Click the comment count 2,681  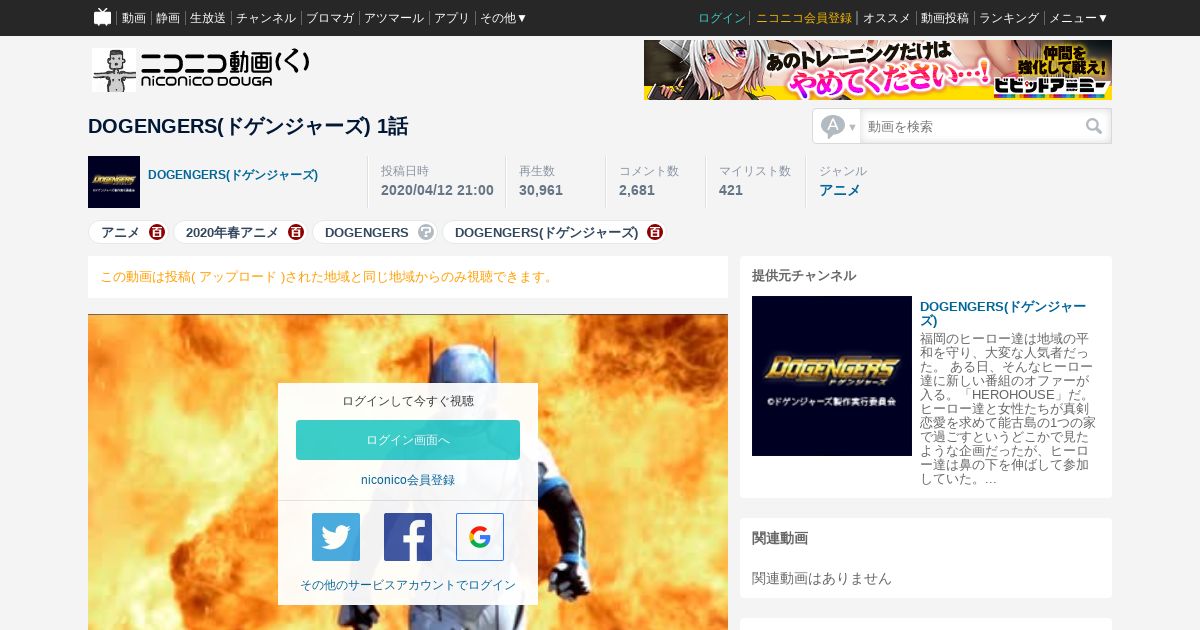(637, 190)
